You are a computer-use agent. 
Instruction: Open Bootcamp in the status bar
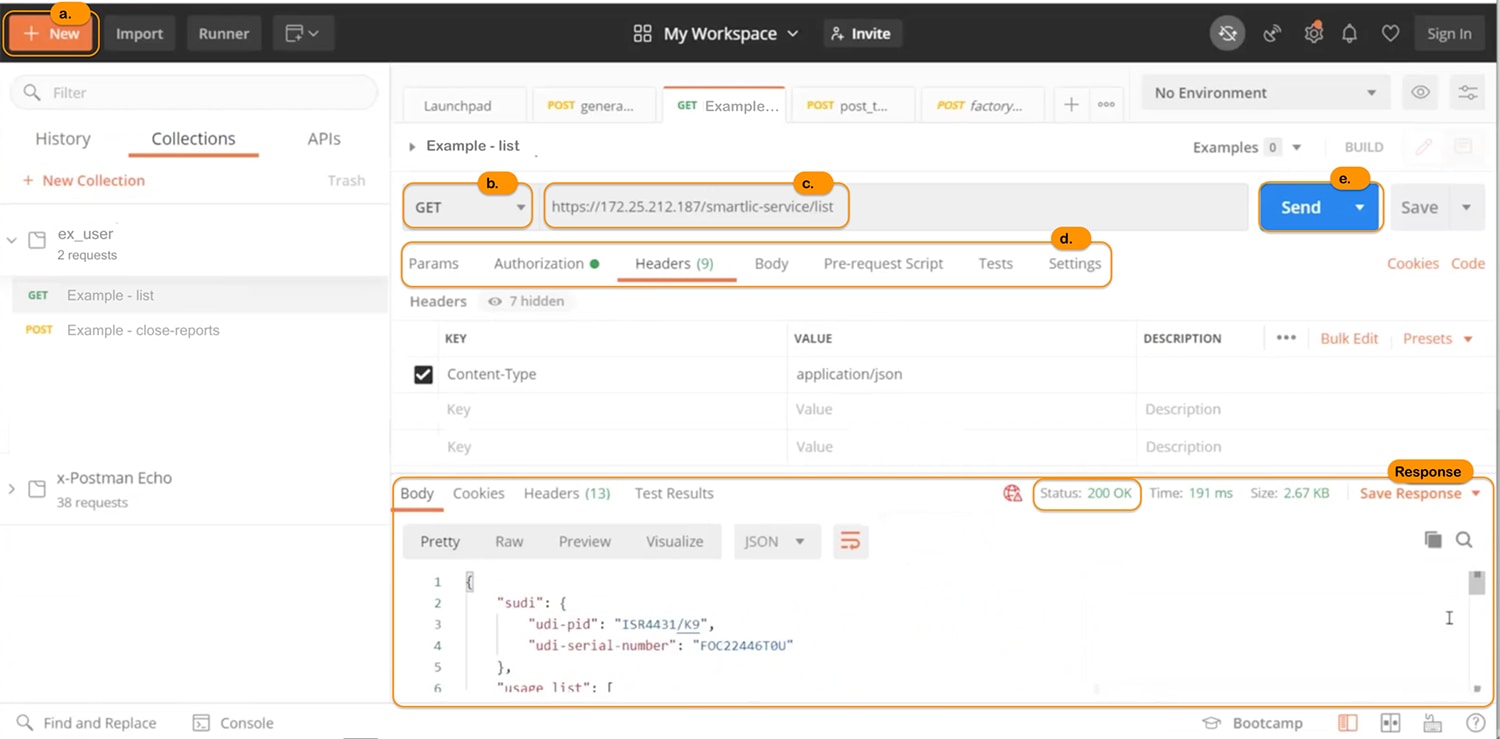pos(1253,723)
